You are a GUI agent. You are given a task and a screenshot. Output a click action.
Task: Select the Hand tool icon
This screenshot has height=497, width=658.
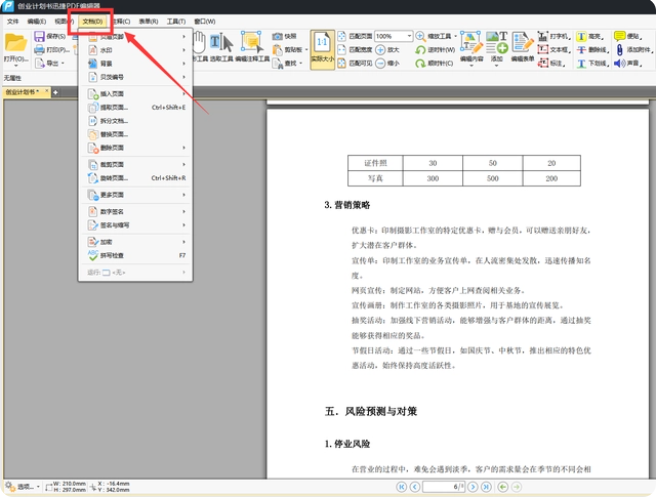coord(199,42)
